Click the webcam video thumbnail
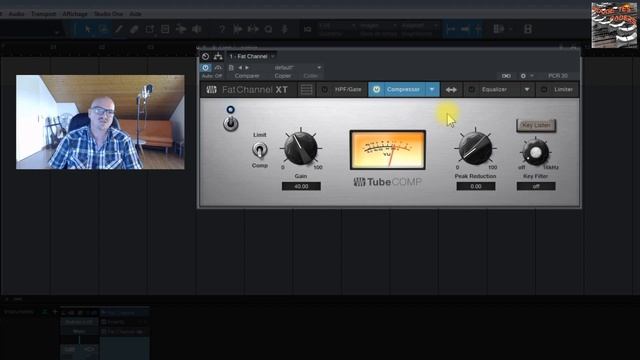Image resolution: width=640 pixels, height=360 pixels. (x=100, y=122)
